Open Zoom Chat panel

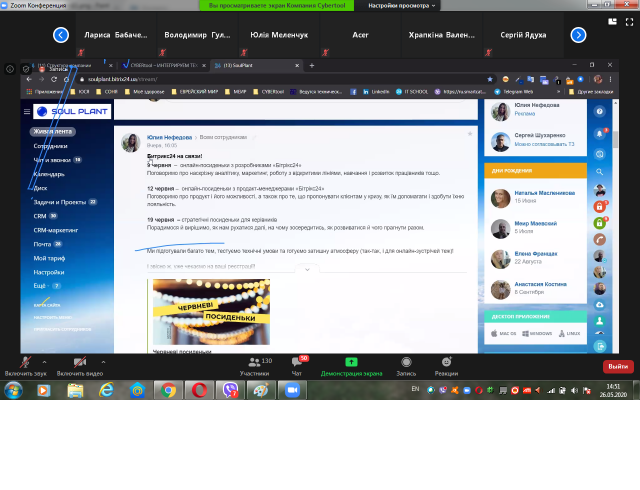point(298,366)
